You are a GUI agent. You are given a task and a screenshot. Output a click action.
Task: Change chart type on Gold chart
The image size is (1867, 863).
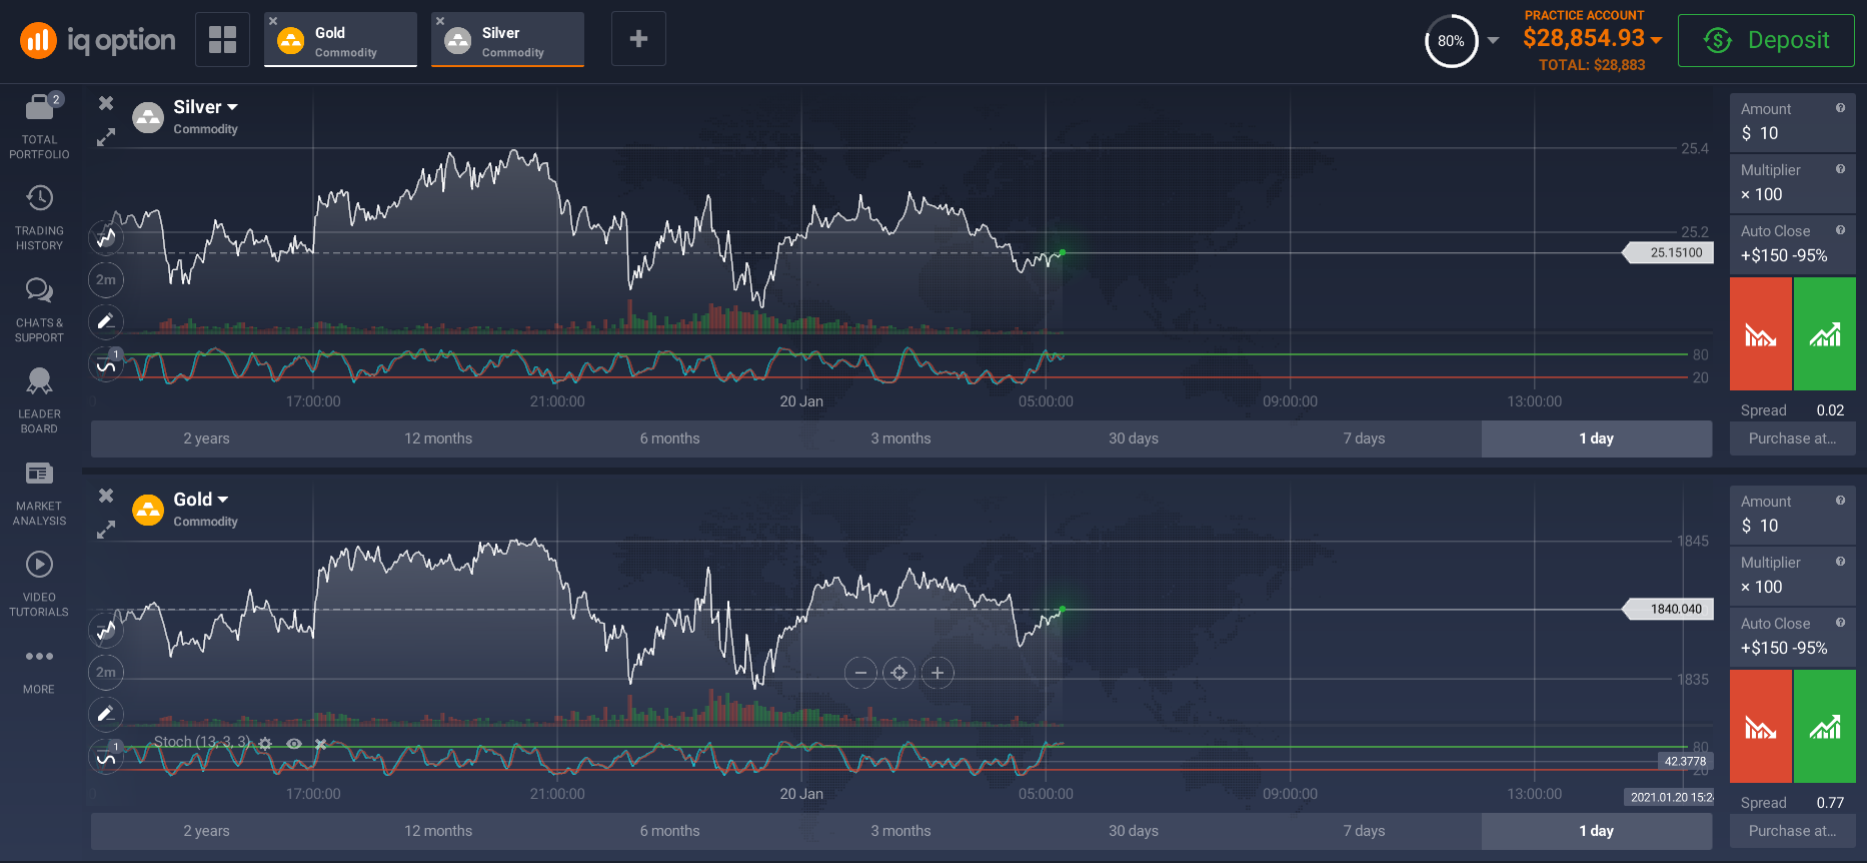coord(106,630)
